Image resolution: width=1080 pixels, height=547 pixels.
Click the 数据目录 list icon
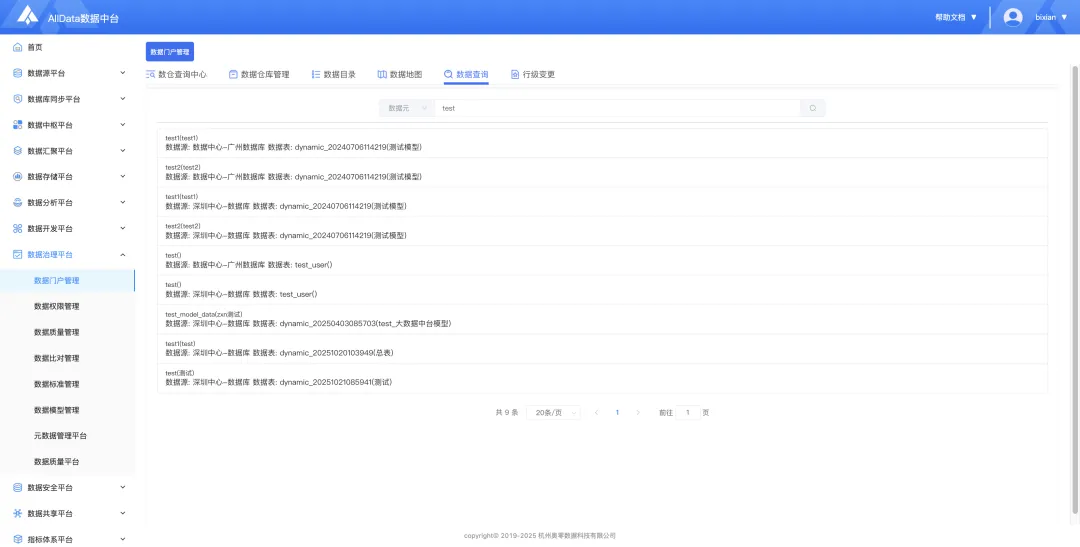pyautogui.click(x=316, y=74)
